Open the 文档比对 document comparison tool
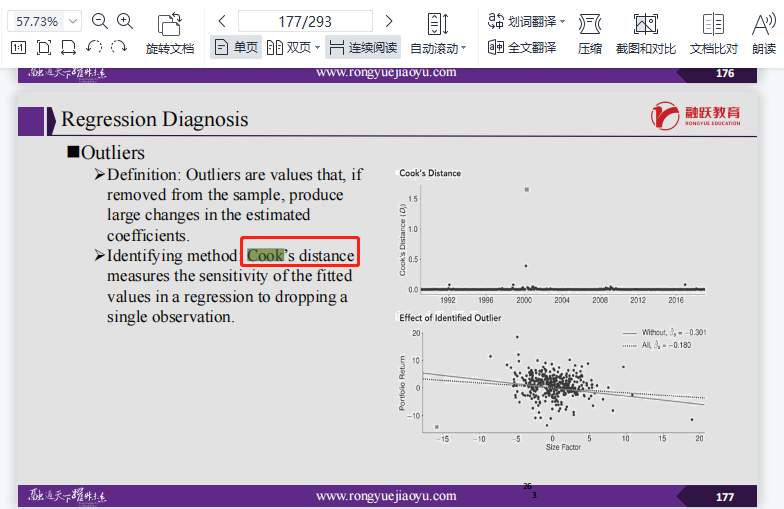Viewport: 784px width, 509px height. pyautogui.click(x=713, y=33)
